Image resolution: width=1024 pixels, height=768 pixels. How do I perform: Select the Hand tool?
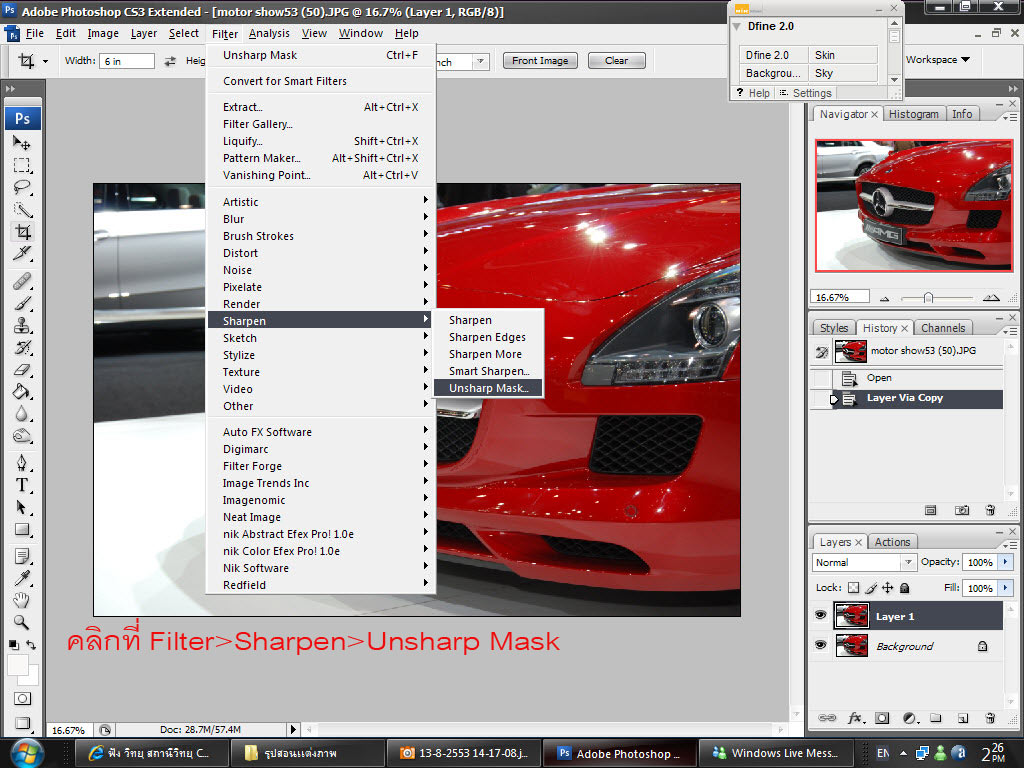coord(22,600)
